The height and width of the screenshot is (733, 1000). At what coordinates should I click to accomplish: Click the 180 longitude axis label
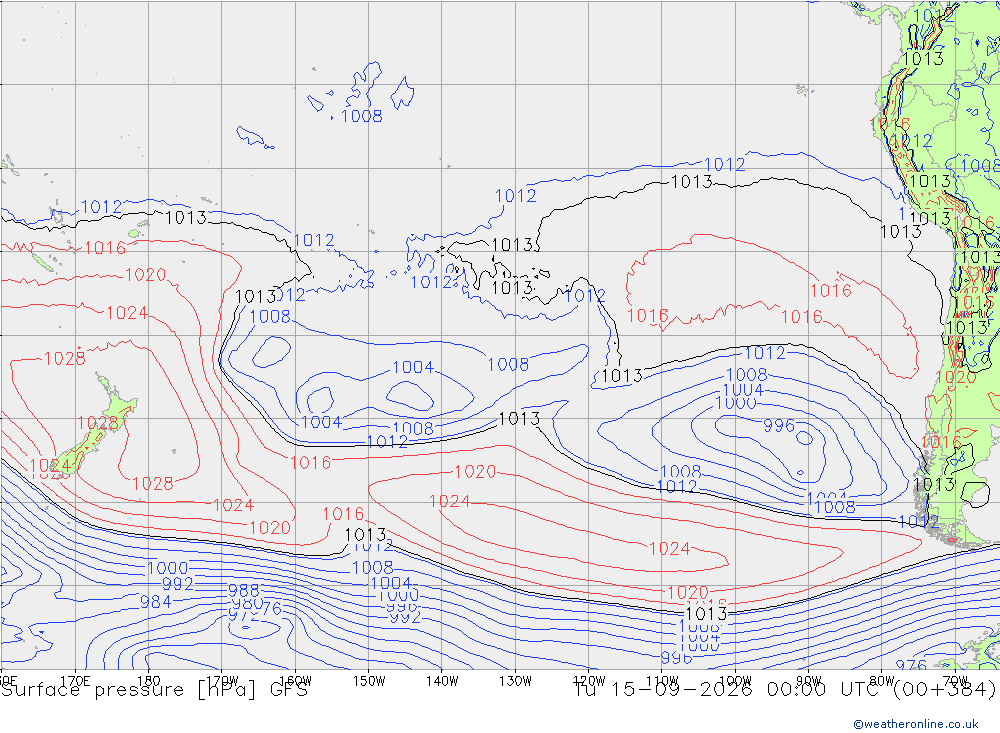149,681
